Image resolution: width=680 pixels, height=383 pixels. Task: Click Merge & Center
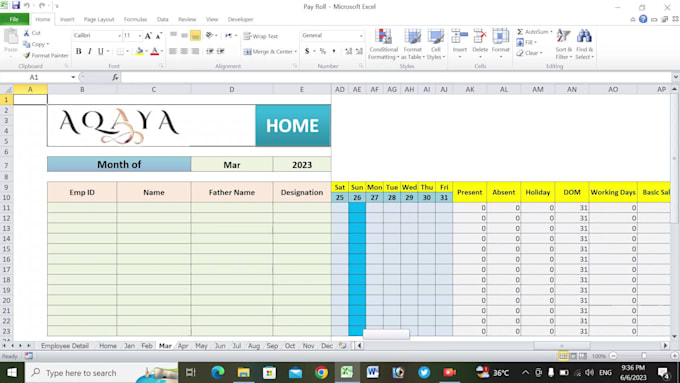268,51
